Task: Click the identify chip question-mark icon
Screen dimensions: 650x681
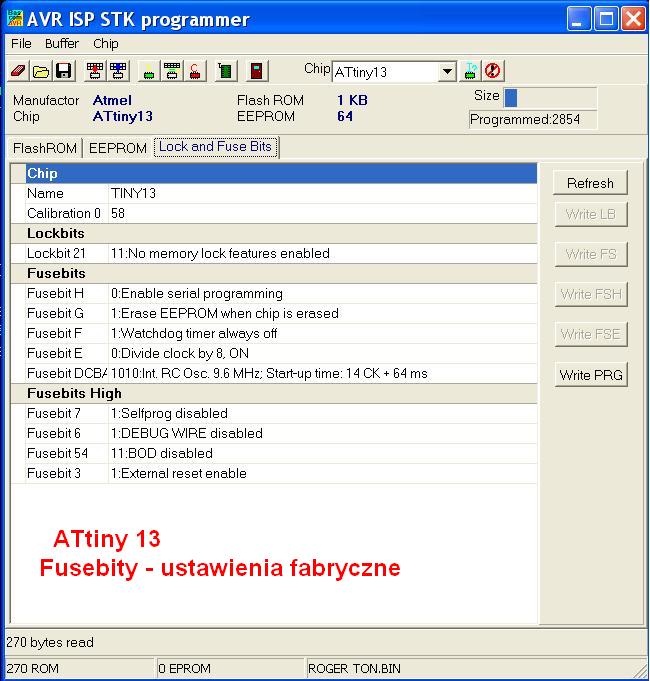Action: [470, 70]
